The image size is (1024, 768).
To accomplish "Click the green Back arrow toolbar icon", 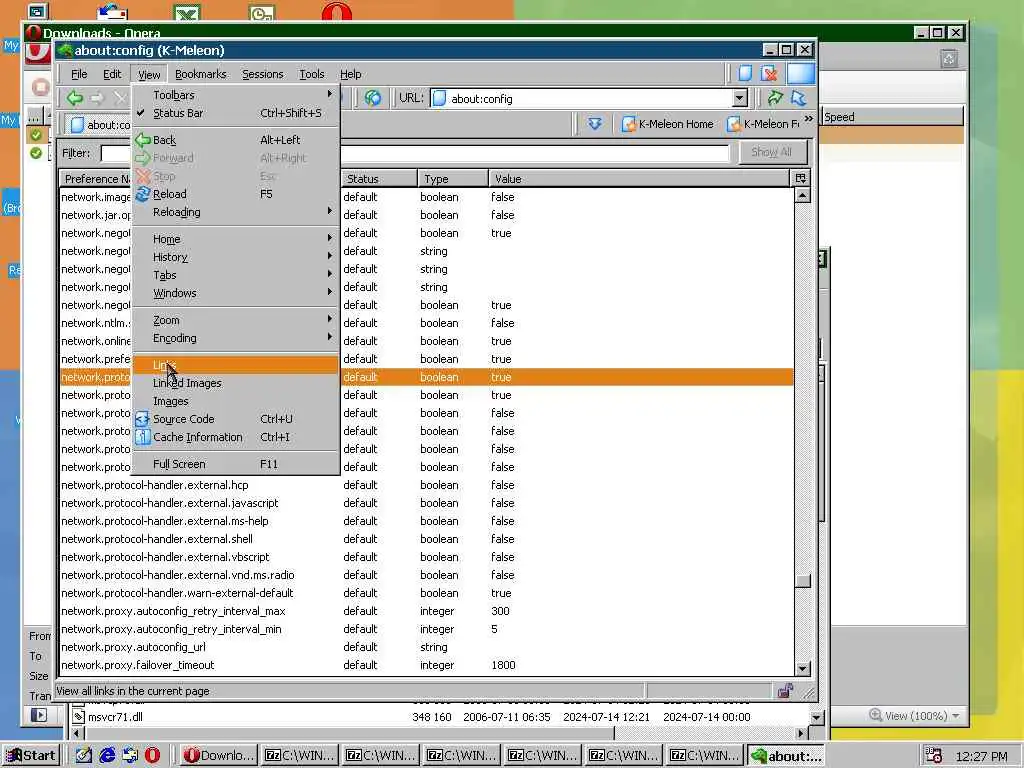I will [x=75, y=99].
